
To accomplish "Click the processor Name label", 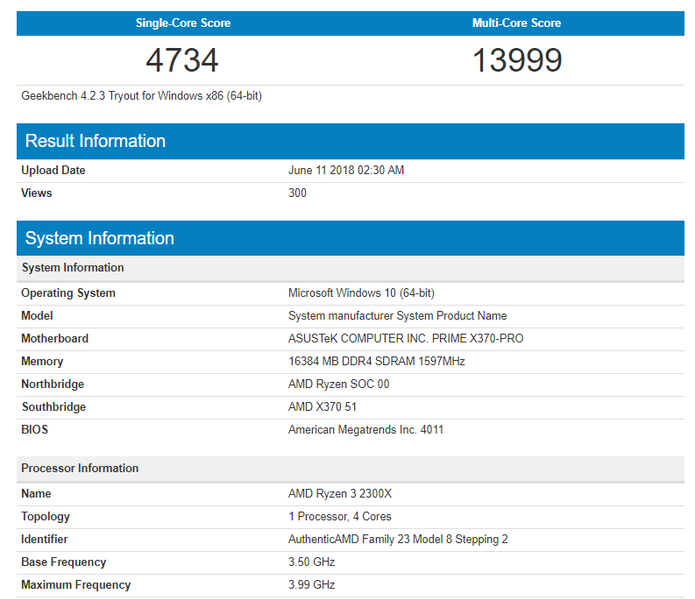I will coord(36,493).
